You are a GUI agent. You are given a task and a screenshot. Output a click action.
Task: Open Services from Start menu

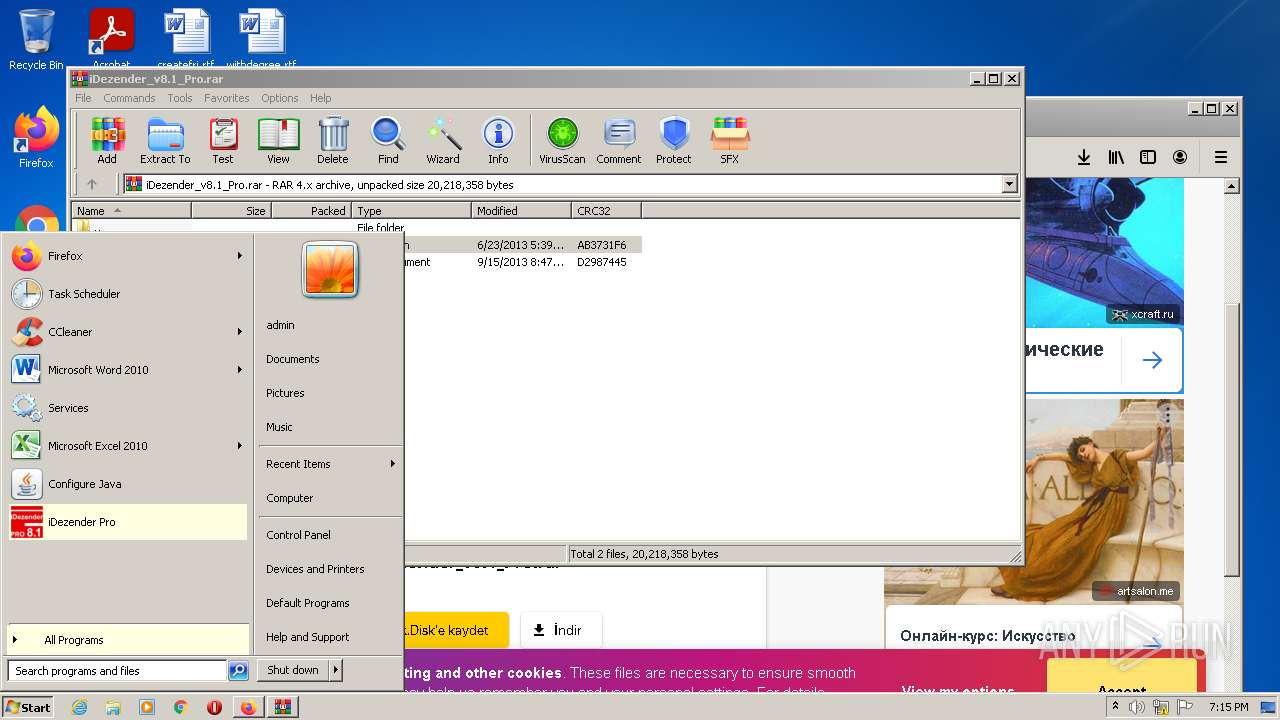[x=128, y=408]
